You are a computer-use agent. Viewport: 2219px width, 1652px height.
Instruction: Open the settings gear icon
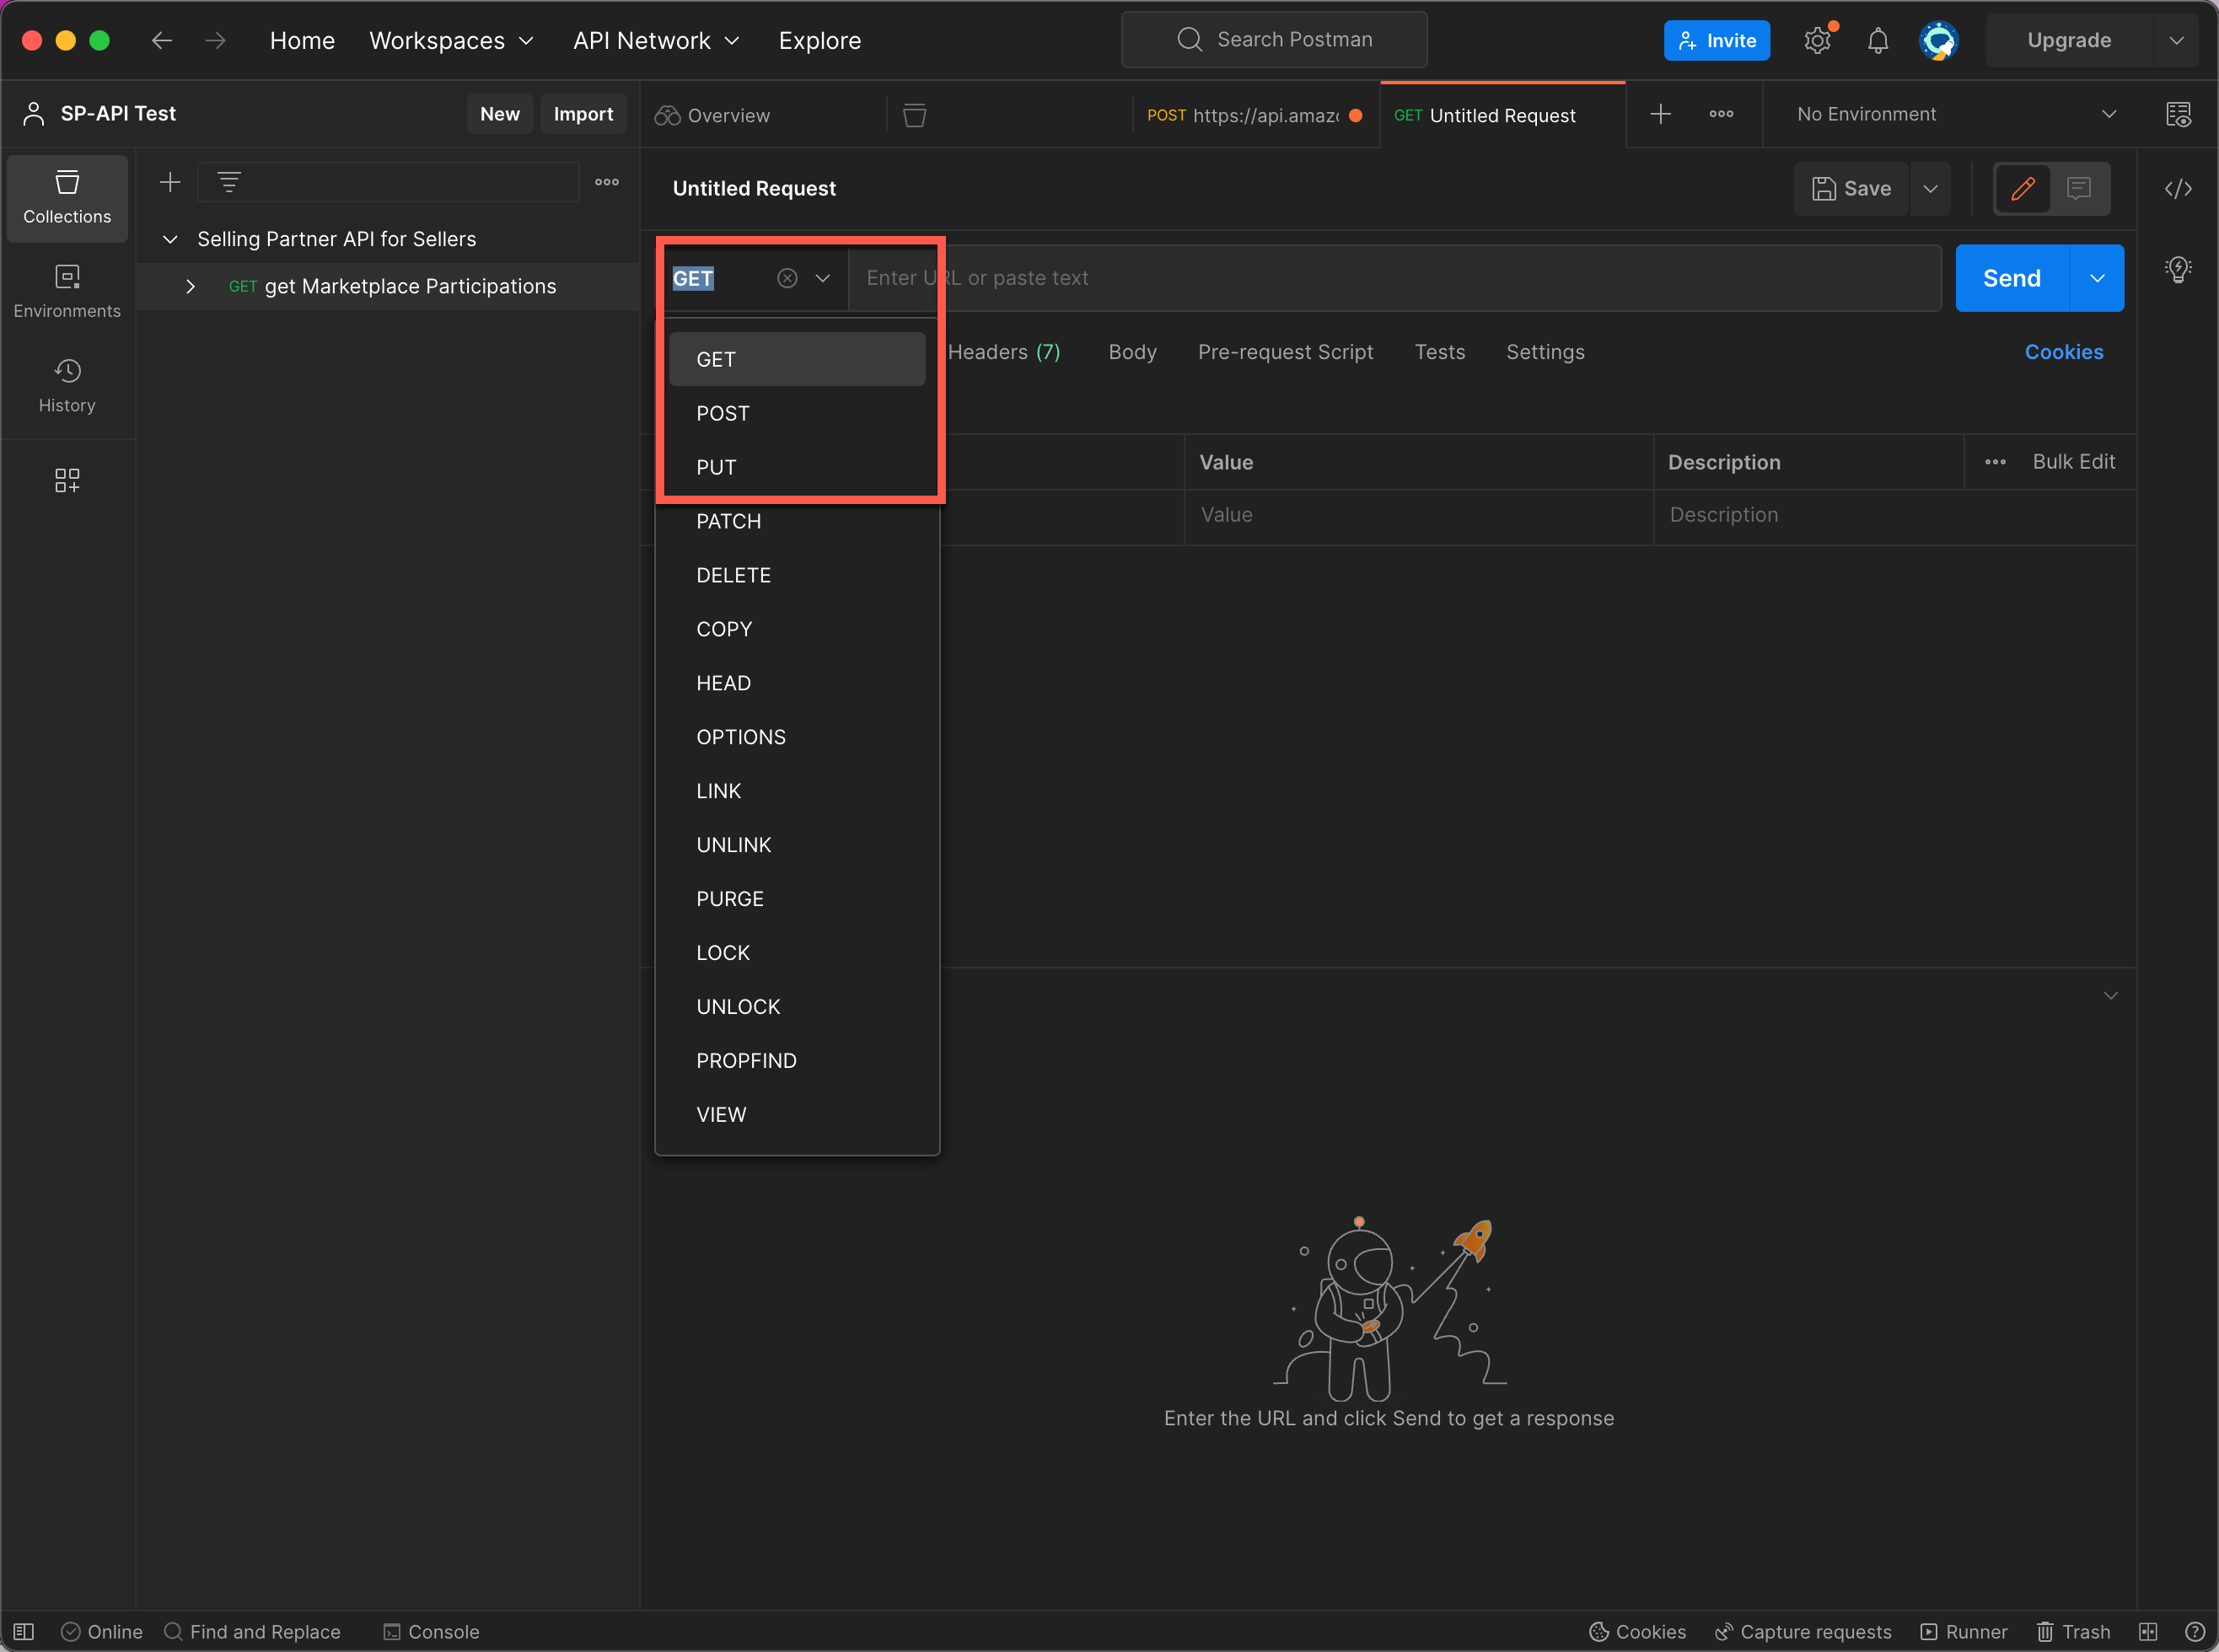[1817, 41]
